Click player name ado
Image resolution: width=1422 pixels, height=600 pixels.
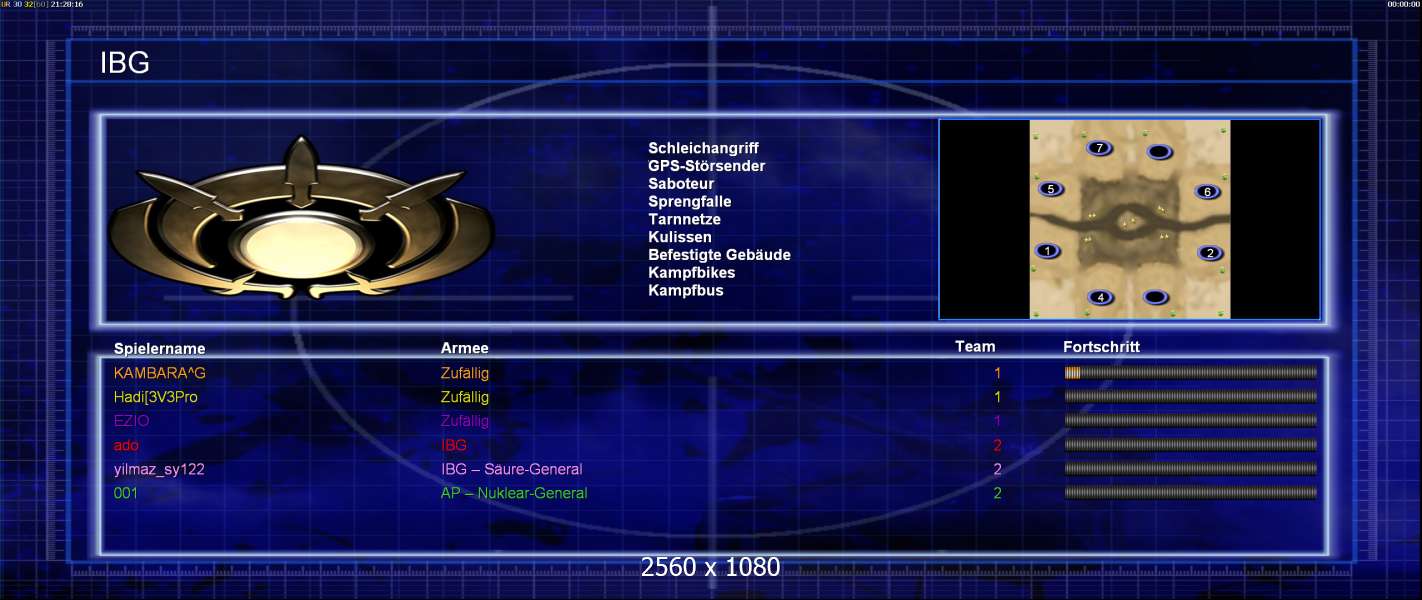126,445
